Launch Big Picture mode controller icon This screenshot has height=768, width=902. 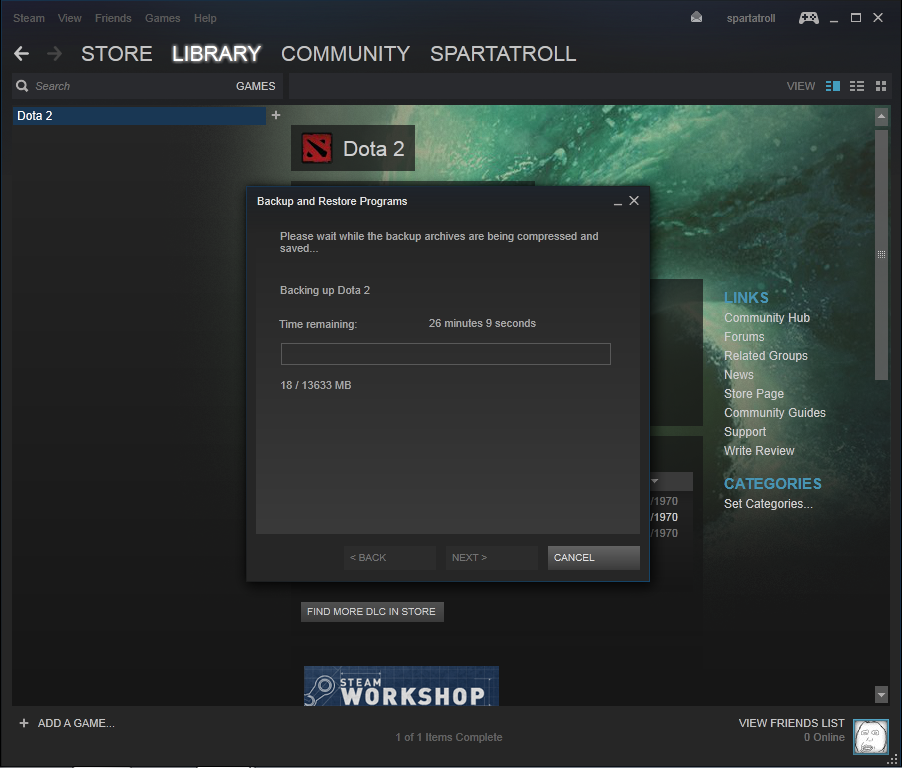click(809, 18)
